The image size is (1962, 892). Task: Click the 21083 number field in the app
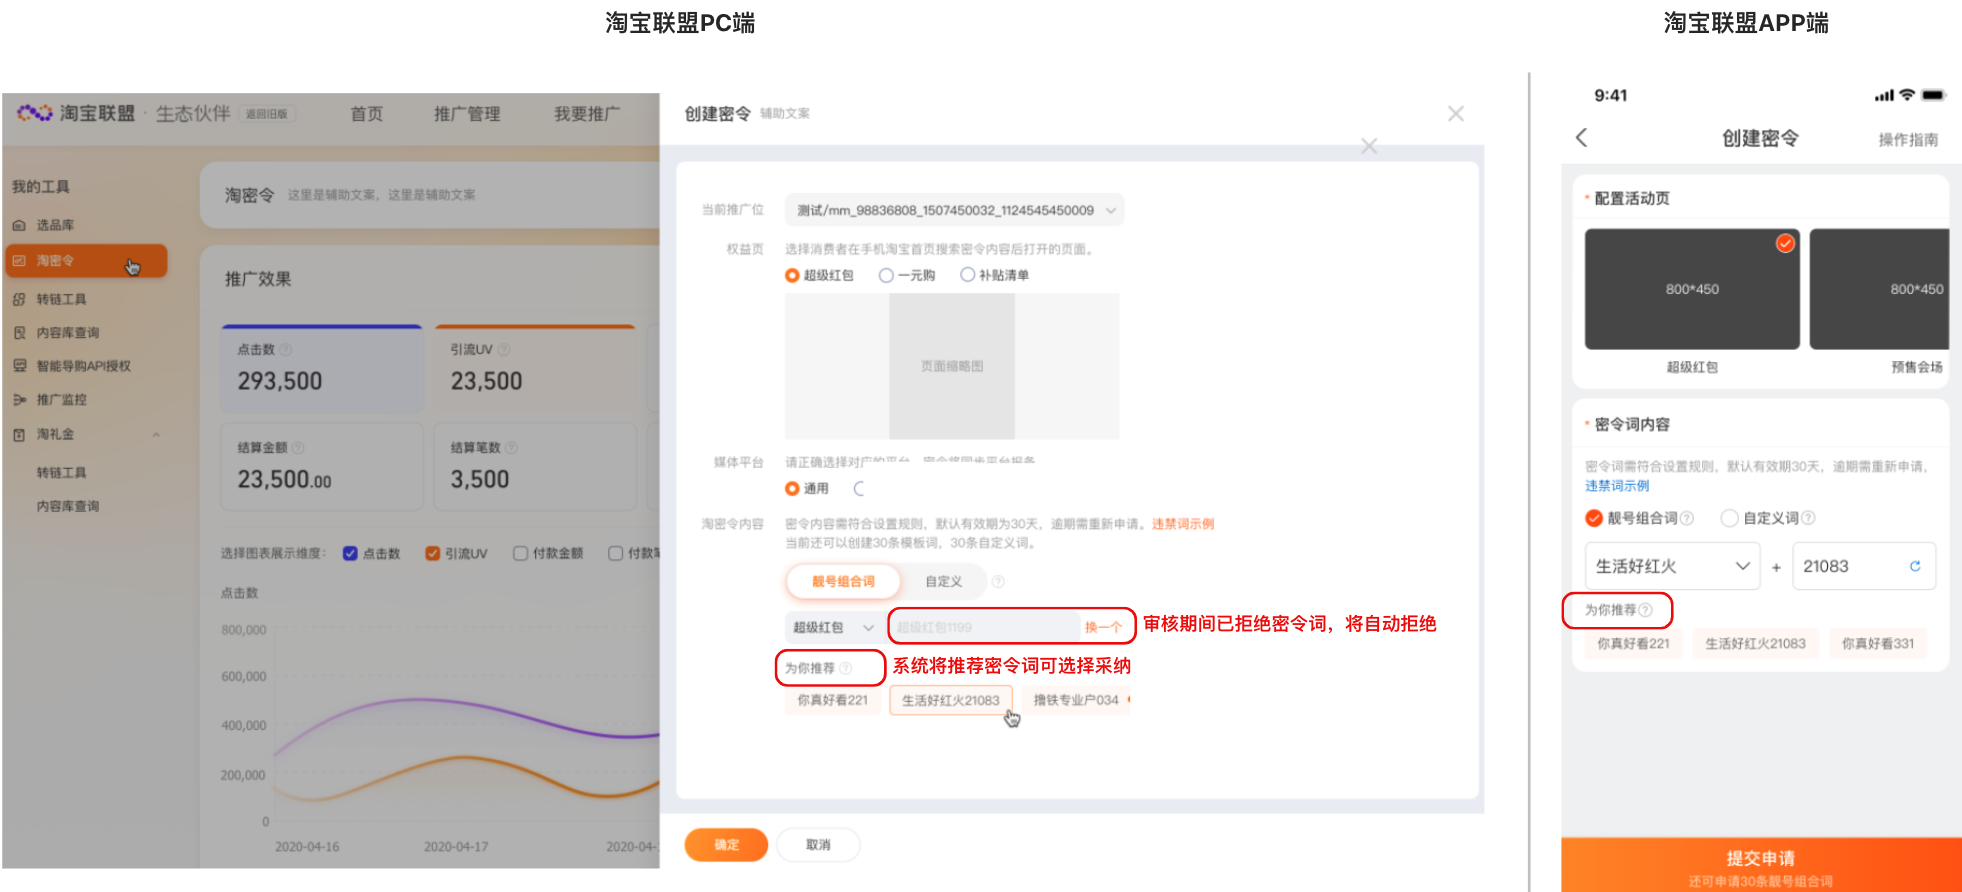click(x=1864, y=566)
